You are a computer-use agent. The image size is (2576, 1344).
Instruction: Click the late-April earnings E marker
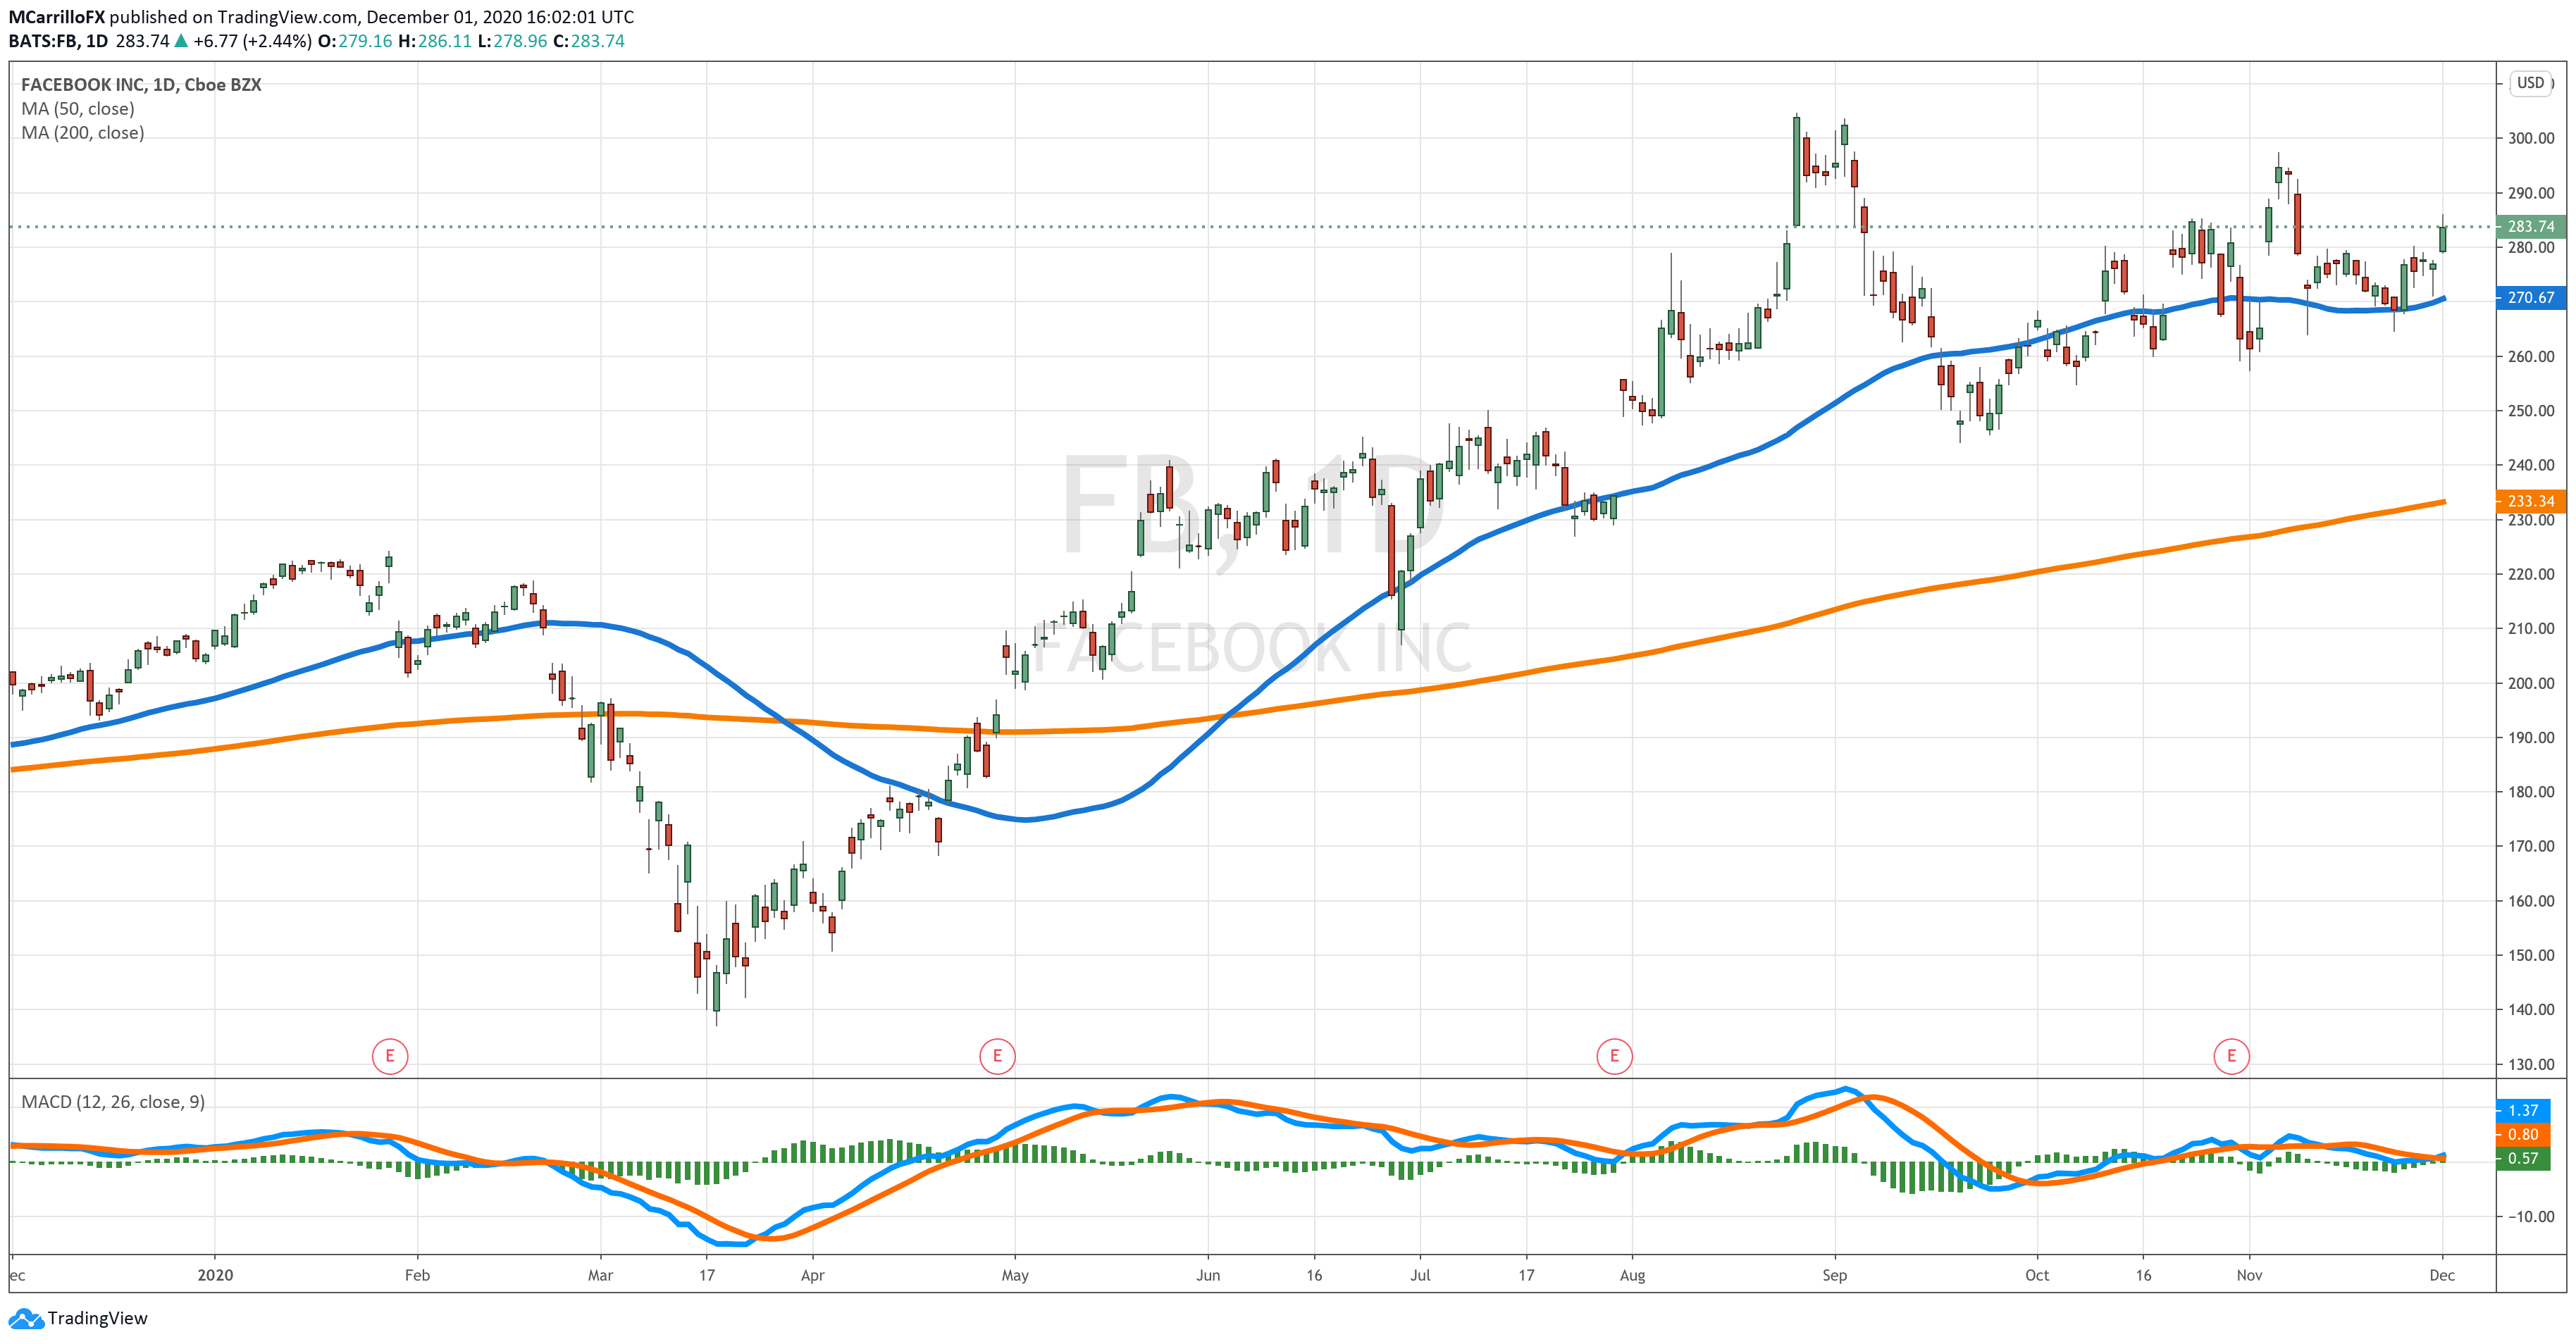(x=997, y=1056)
